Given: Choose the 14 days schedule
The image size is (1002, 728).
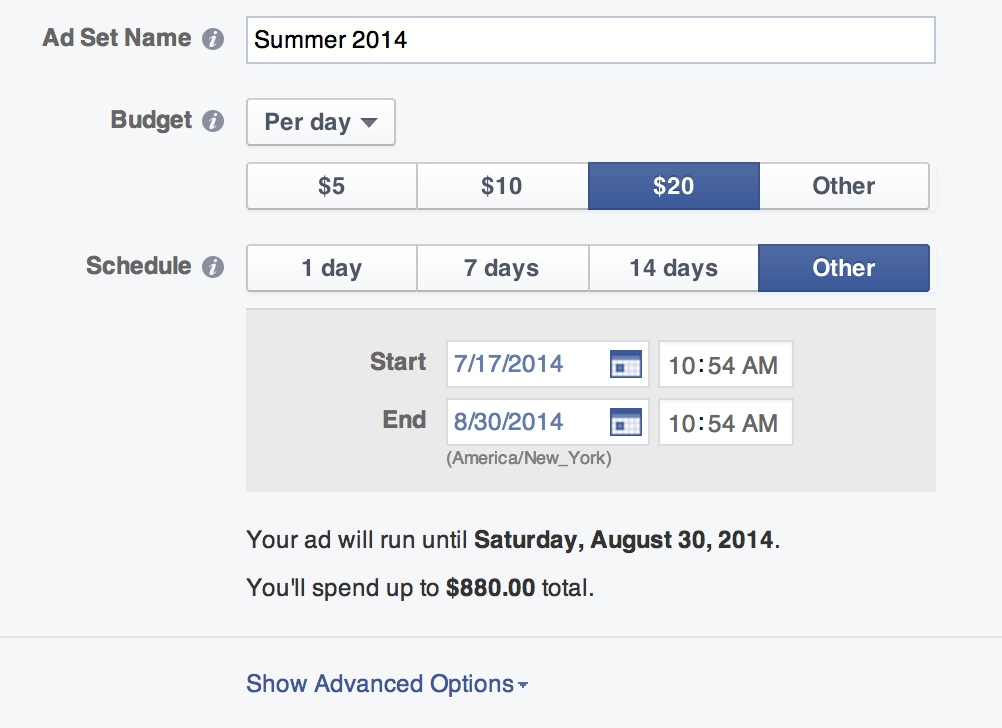Looking at the screenshot, I should coord(674,268).
